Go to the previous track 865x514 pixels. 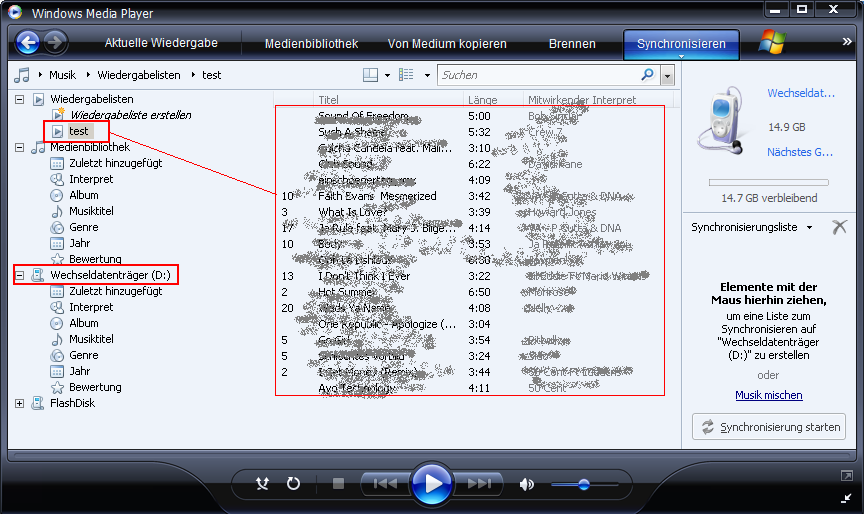(385, 484)
